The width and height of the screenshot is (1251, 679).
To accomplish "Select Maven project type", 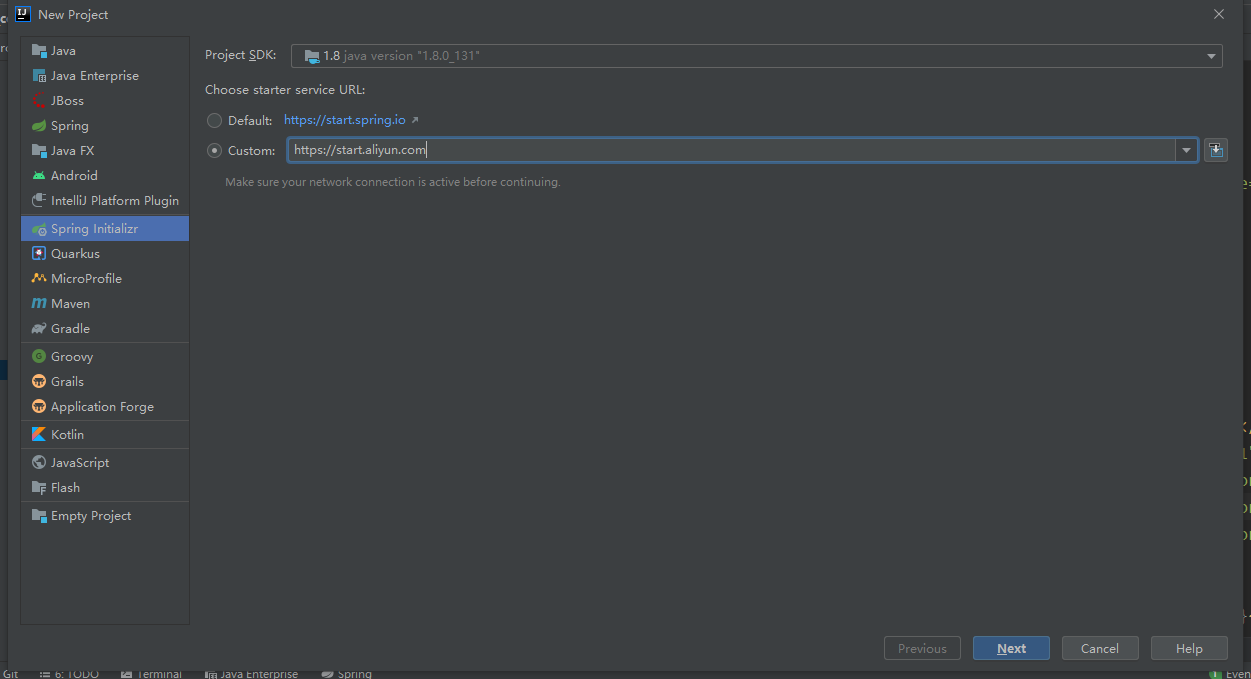I will (x=105, y=303).
